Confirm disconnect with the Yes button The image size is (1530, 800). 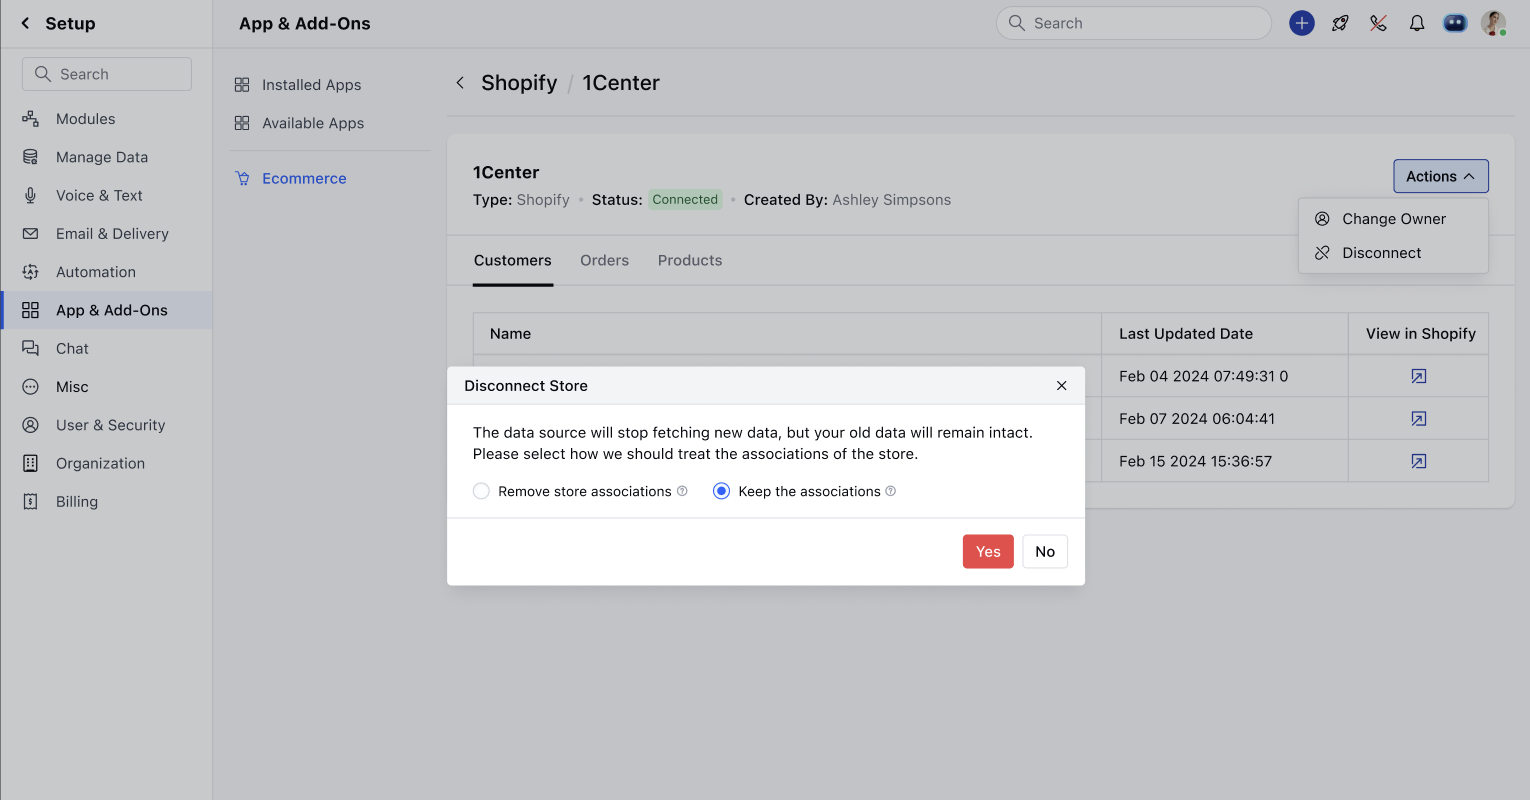(x=988, y=552)
